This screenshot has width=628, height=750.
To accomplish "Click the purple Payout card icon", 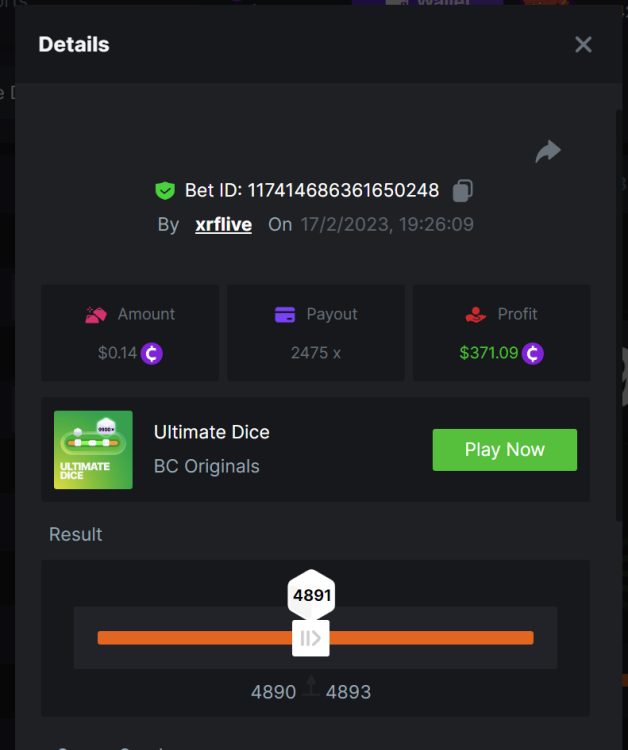I will pyautogui.click(x=285, y=315).
